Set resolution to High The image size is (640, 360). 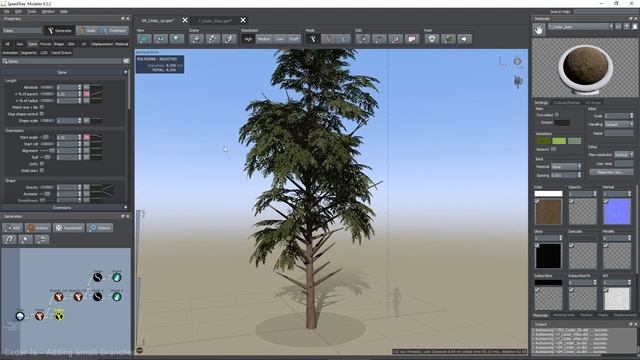tap(248, 39)
